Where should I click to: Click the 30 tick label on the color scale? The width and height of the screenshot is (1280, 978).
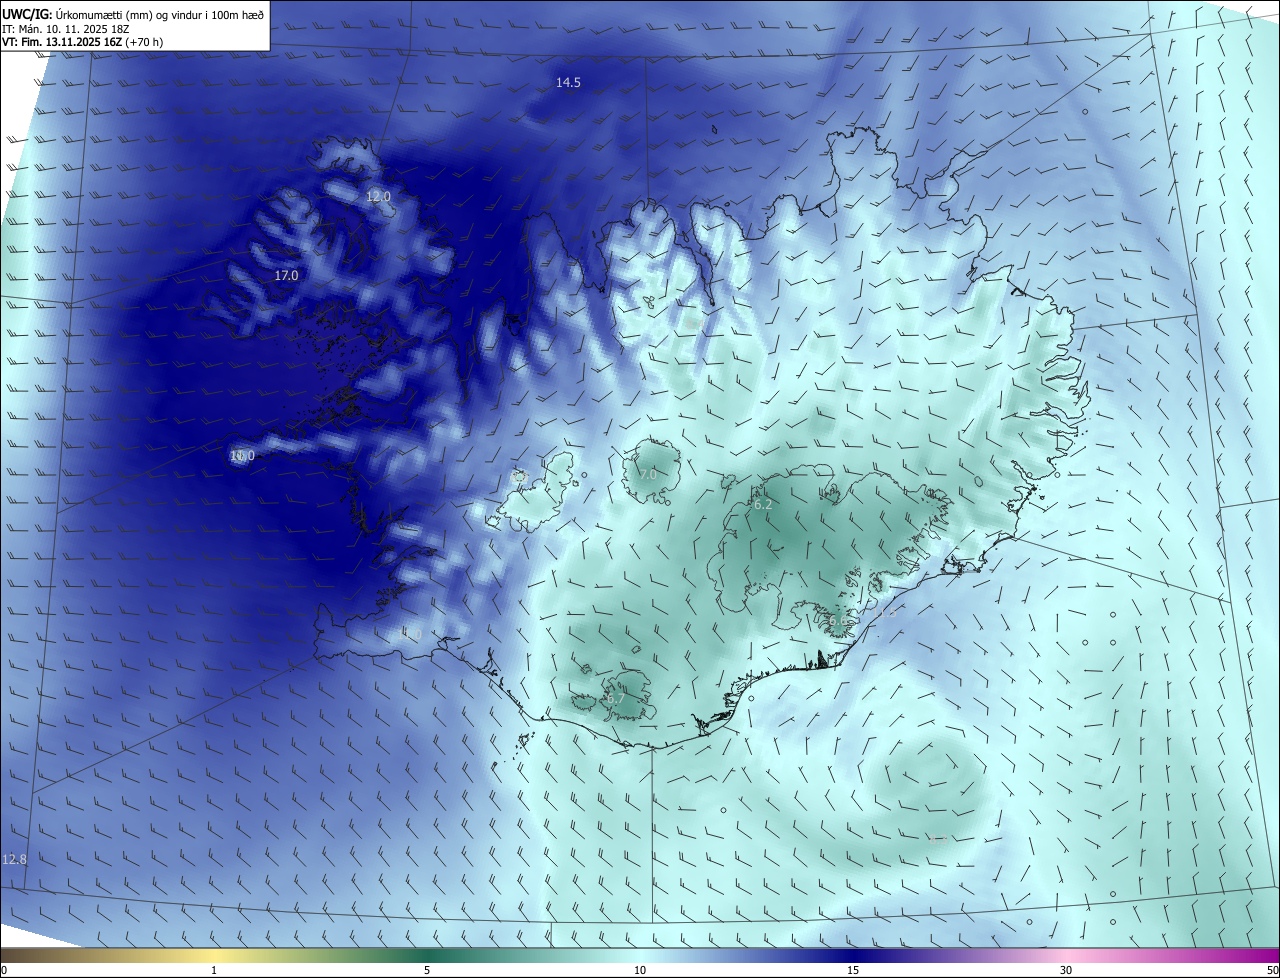[1066, 971]
